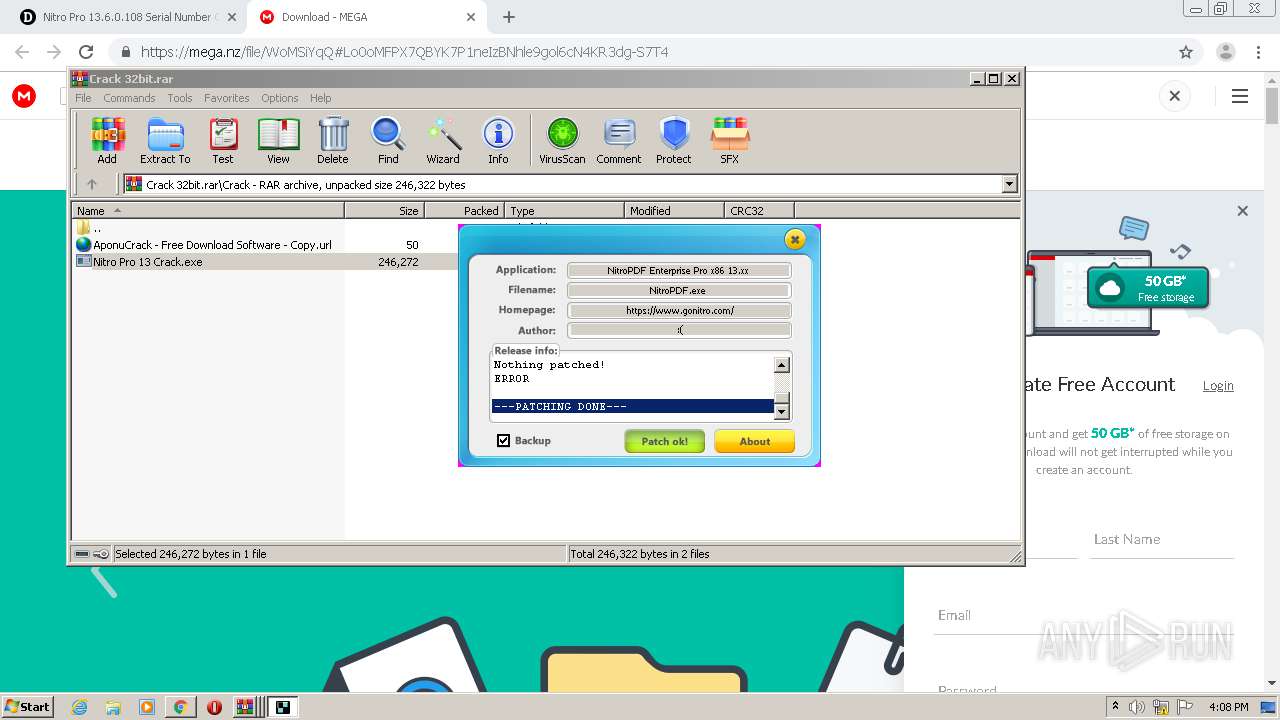This screenshot has height=720, width=1280.
Task: Open Chrome profile avatar icon
Action: pyautogui.click(x=1225, y=52)
